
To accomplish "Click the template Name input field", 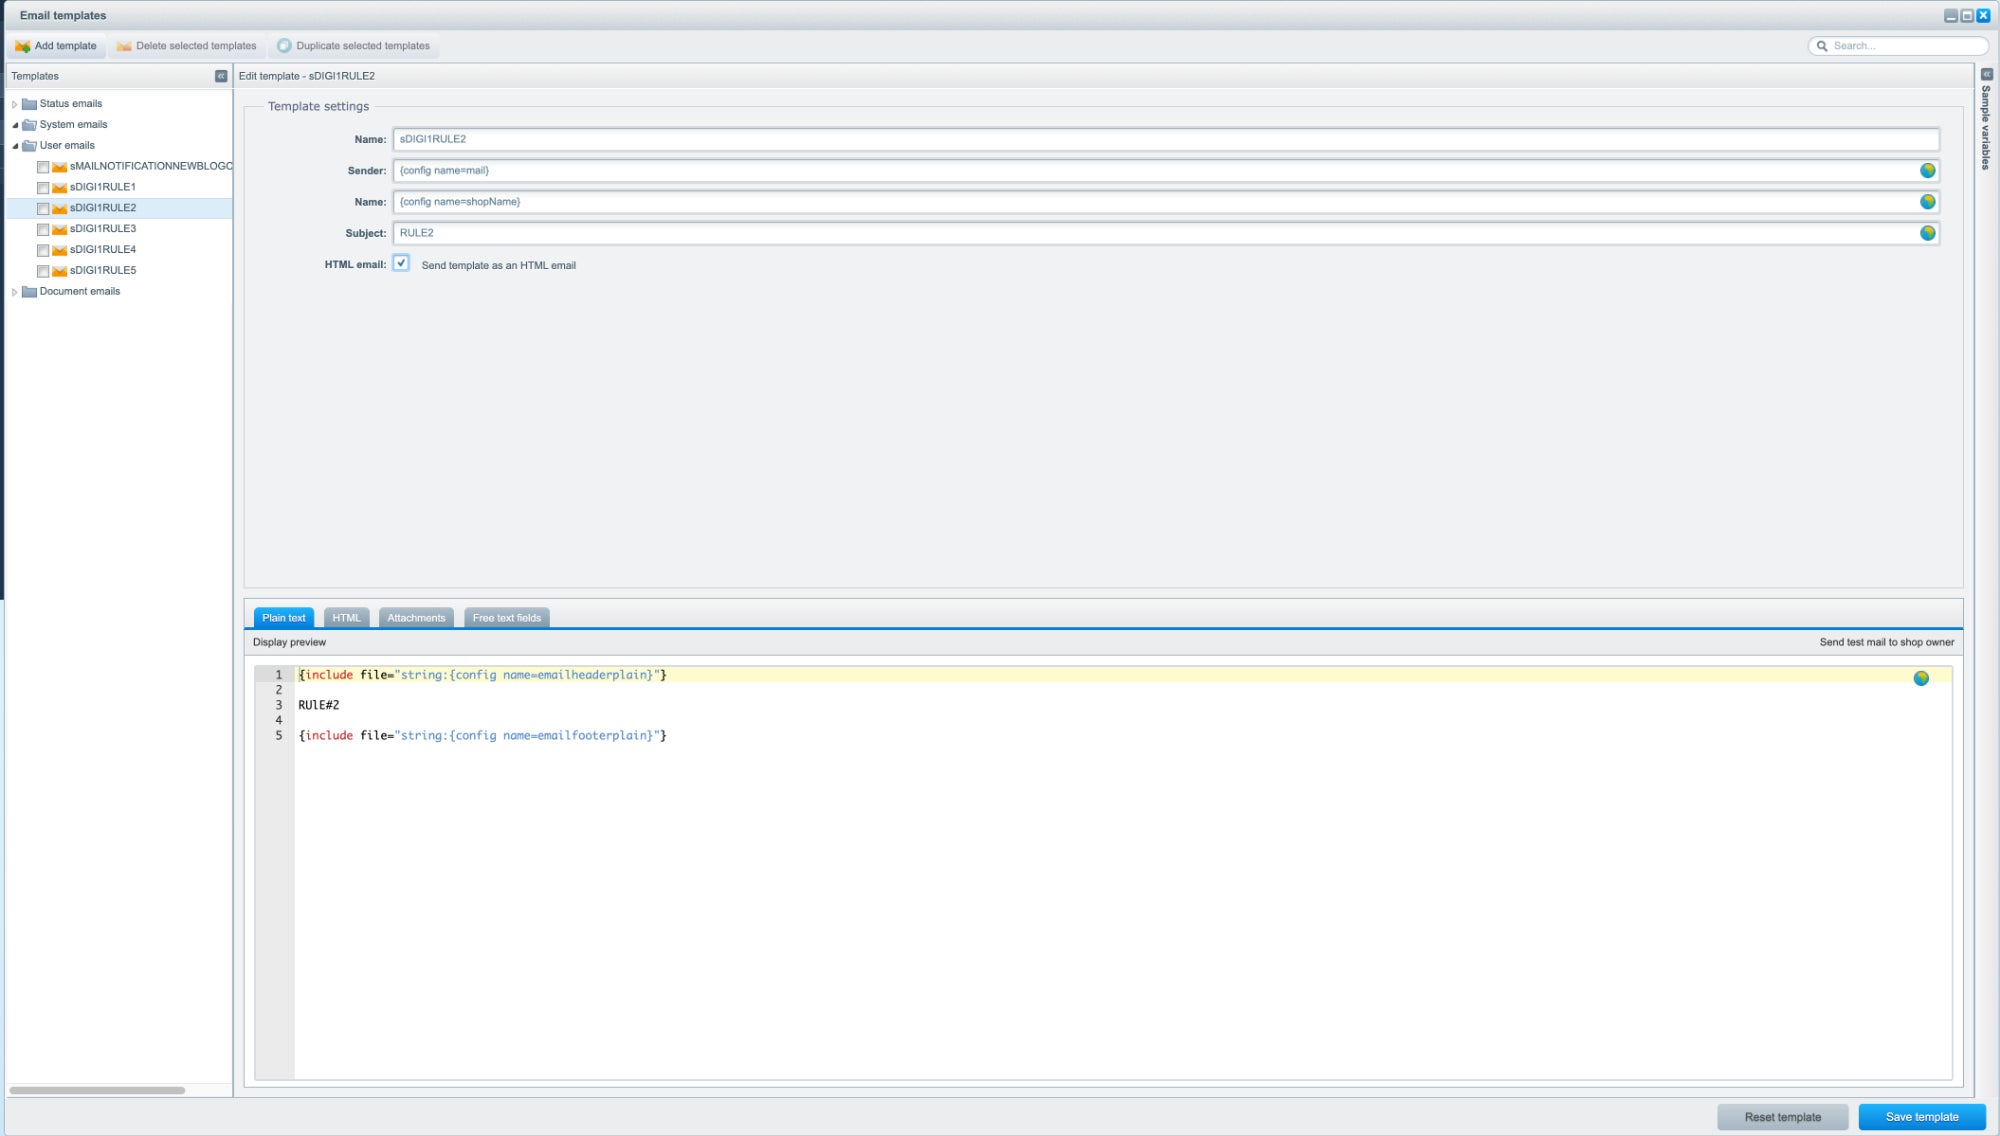I will 1166,140.
